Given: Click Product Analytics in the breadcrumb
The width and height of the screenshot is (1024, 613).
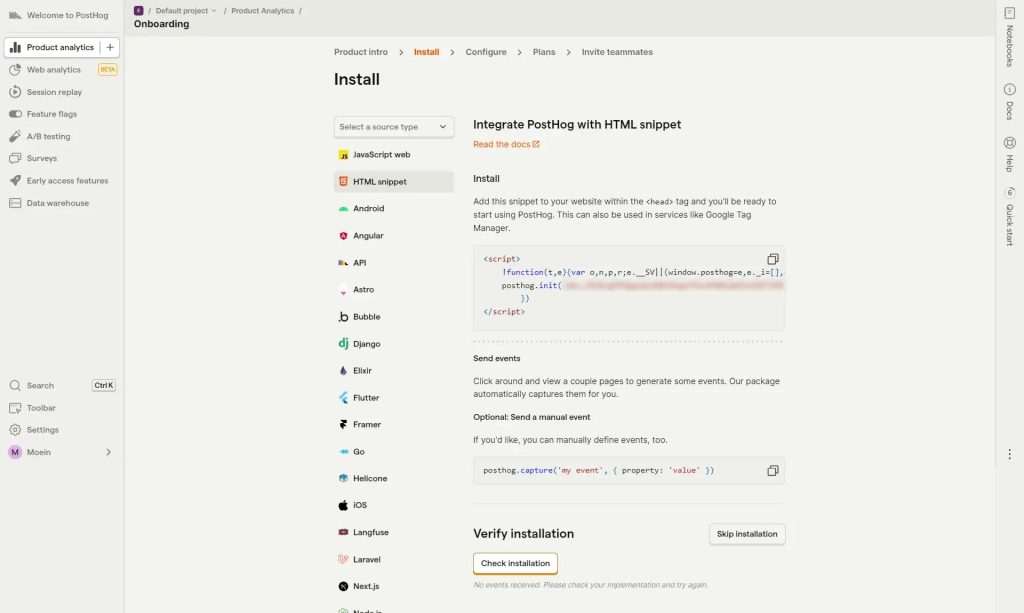Looking at the screenshot, I should tap(263, 10).
